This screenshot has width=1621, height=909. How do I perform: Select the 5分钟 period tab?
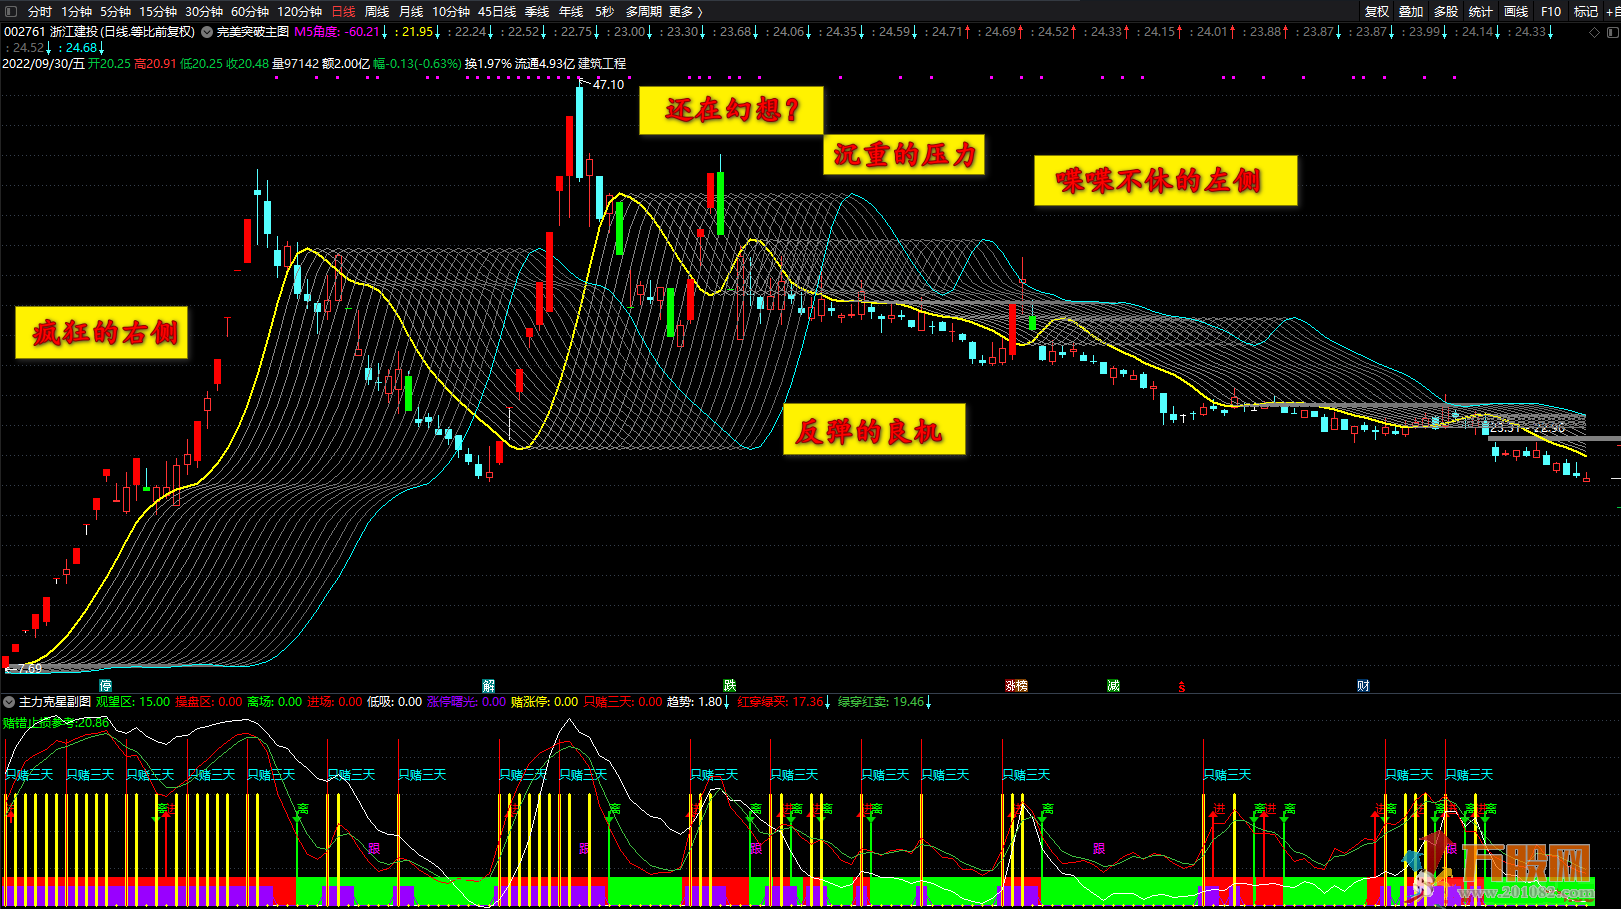click(x=115, y=11)
